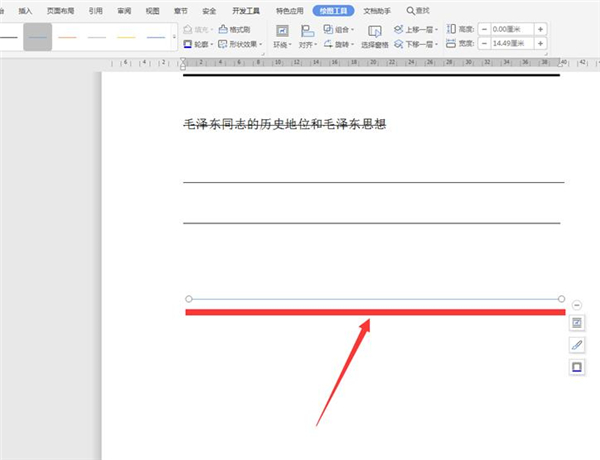The width and height of the screenshot is (600, 460).
Task: Switch to the Review (审阅) tab
Action: pos(123,10)
